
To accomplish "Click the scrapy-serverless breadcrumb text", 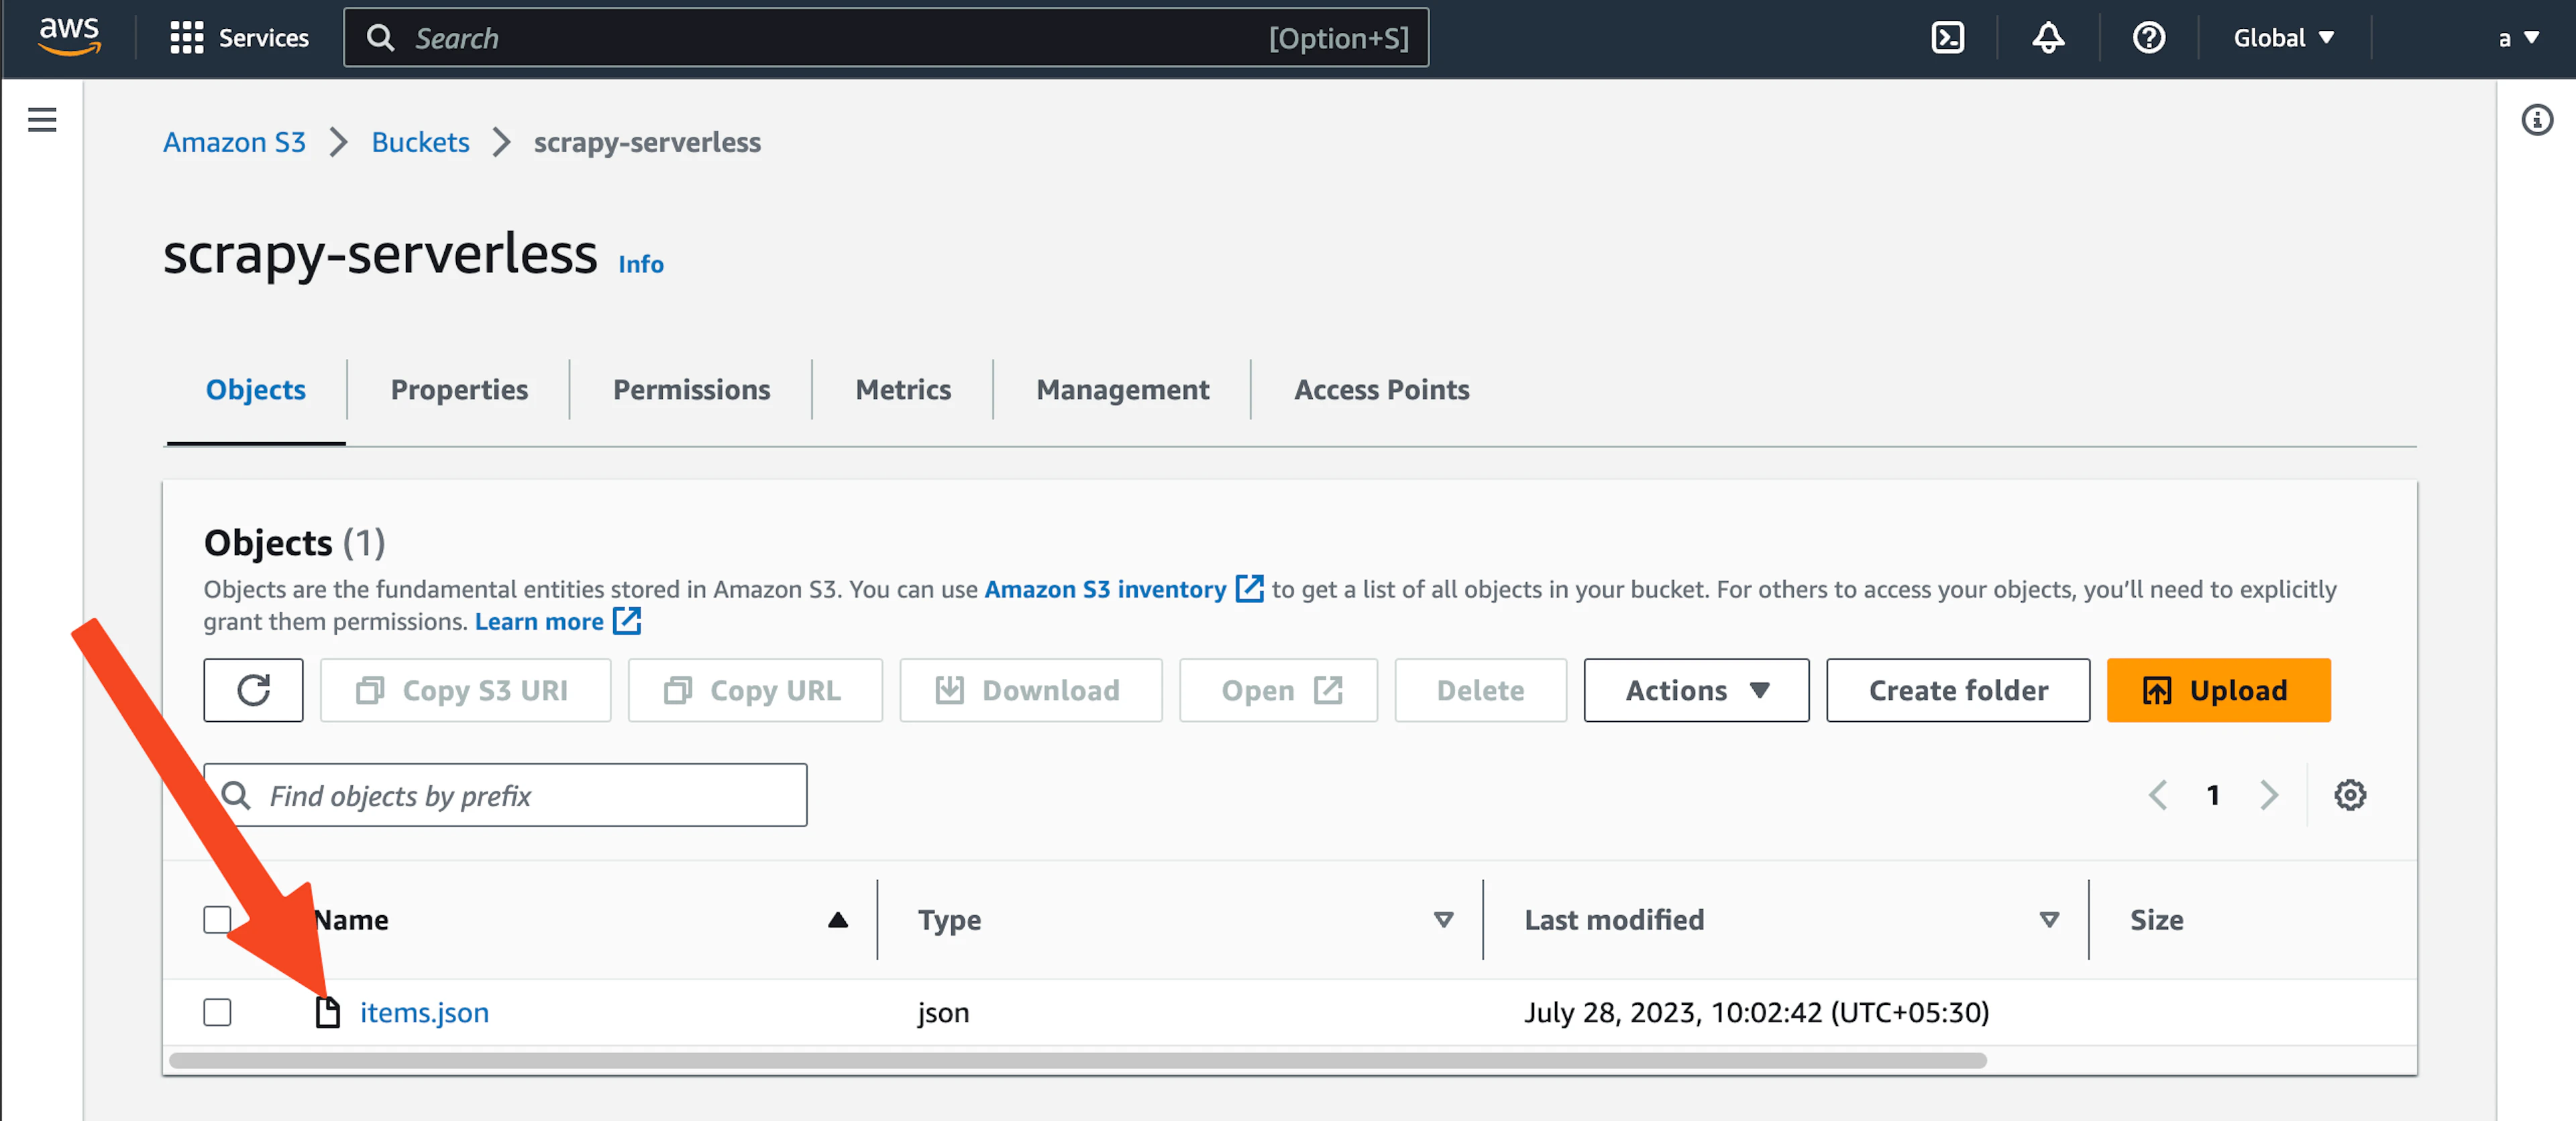I will click(x=647, y=142).
